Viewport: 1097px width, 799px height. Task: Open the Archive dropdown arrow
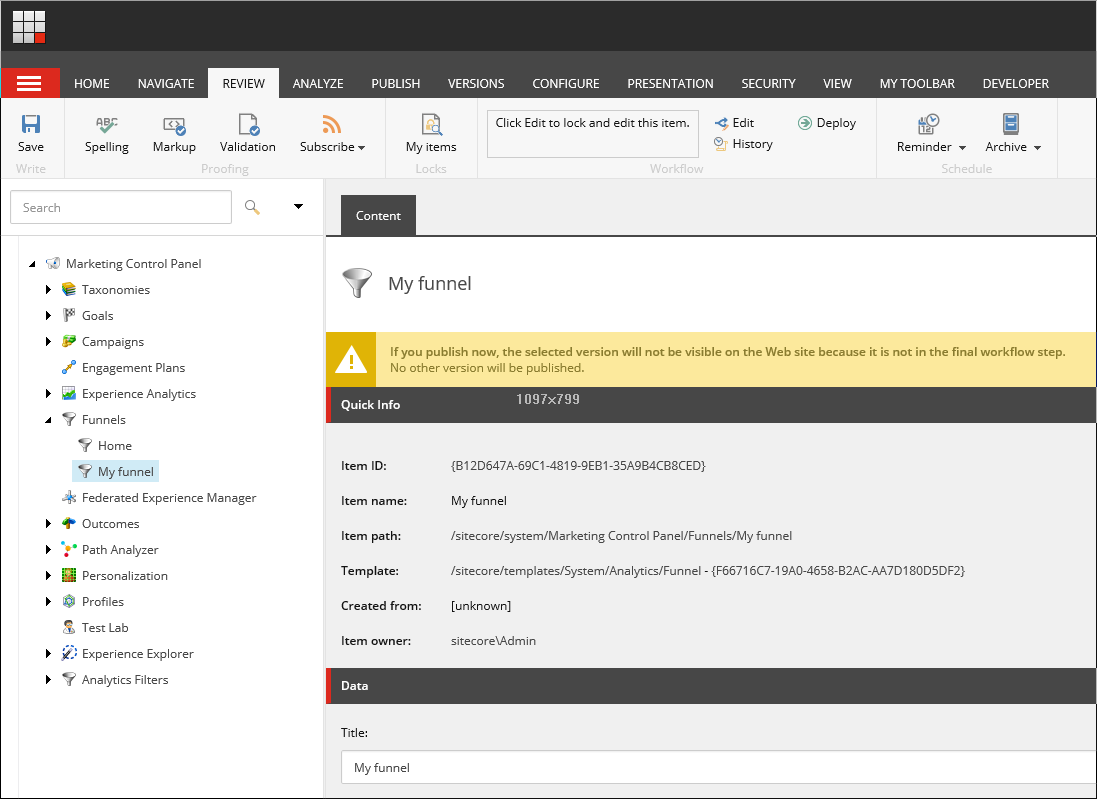pyautogui.click(x=1038, y=148)
